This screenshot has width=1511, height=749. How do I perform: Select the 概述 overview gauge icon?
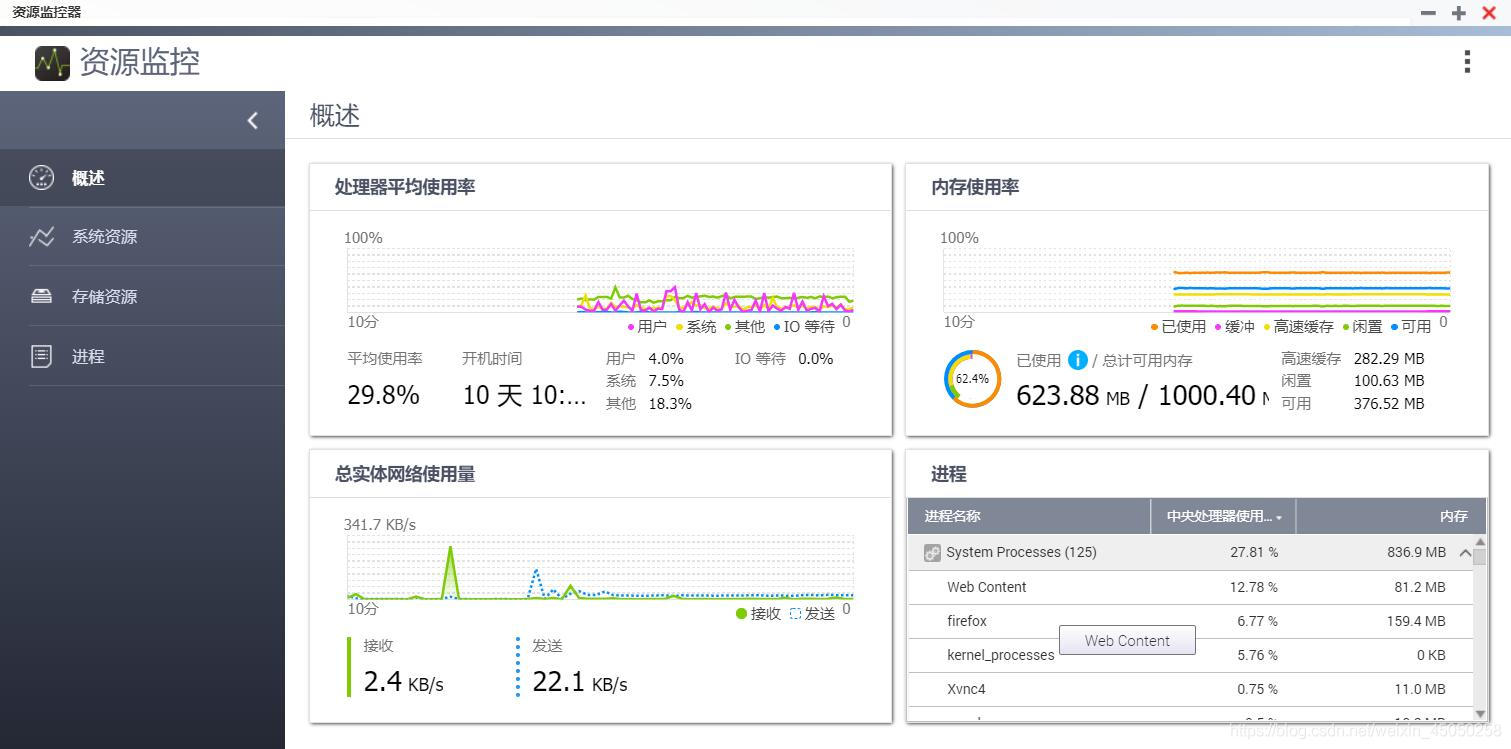41,178
